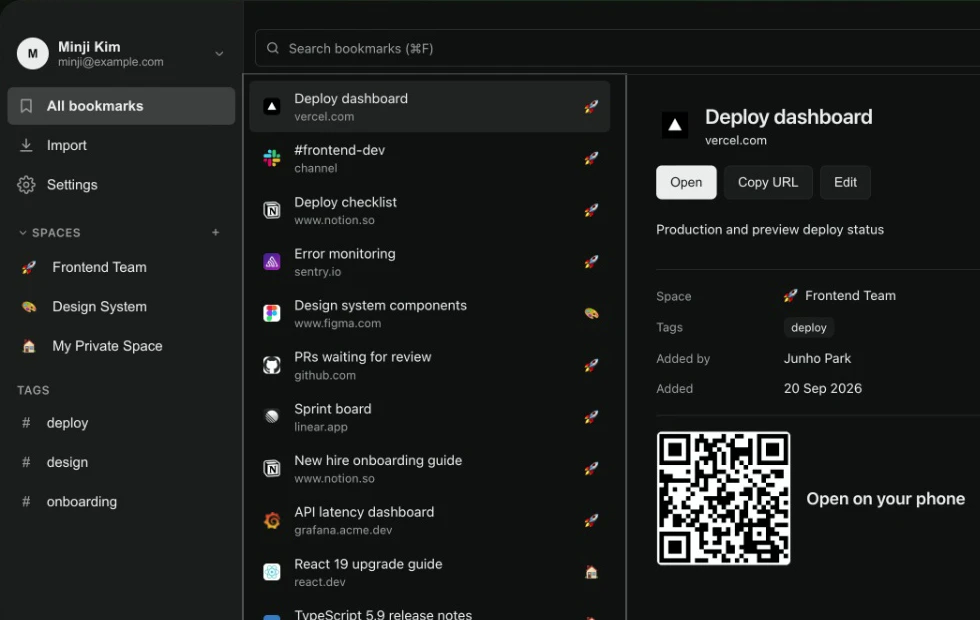Click the minji@example.com email
This screenshot has width=980, height=620.
[x=111, y=62]
